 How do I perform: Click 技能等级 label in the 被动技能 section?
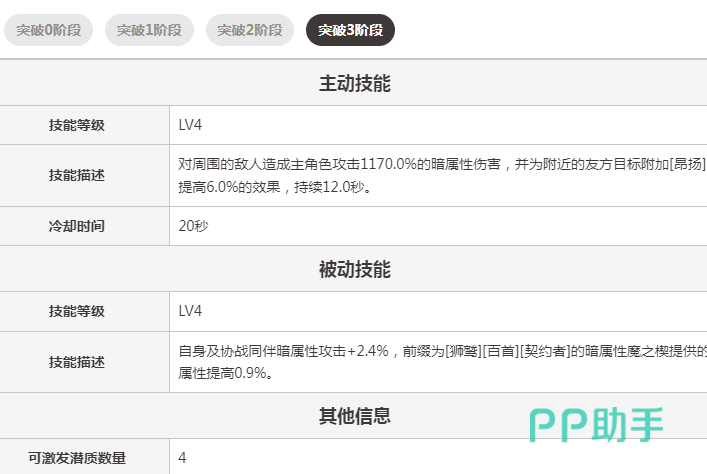click(77, 311)
